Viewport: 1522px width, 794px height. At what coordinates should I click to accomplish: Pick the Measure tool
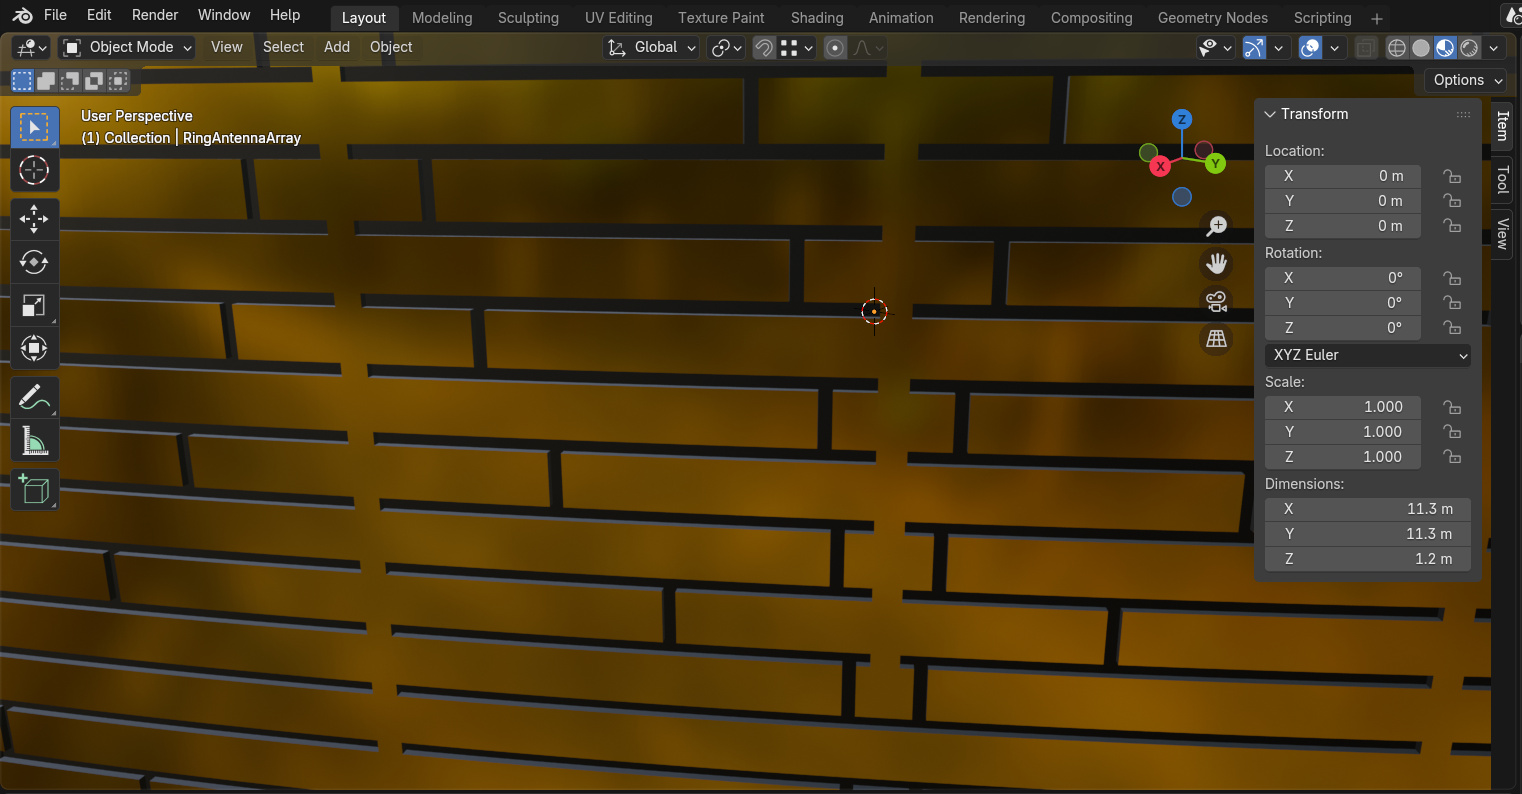34,441
